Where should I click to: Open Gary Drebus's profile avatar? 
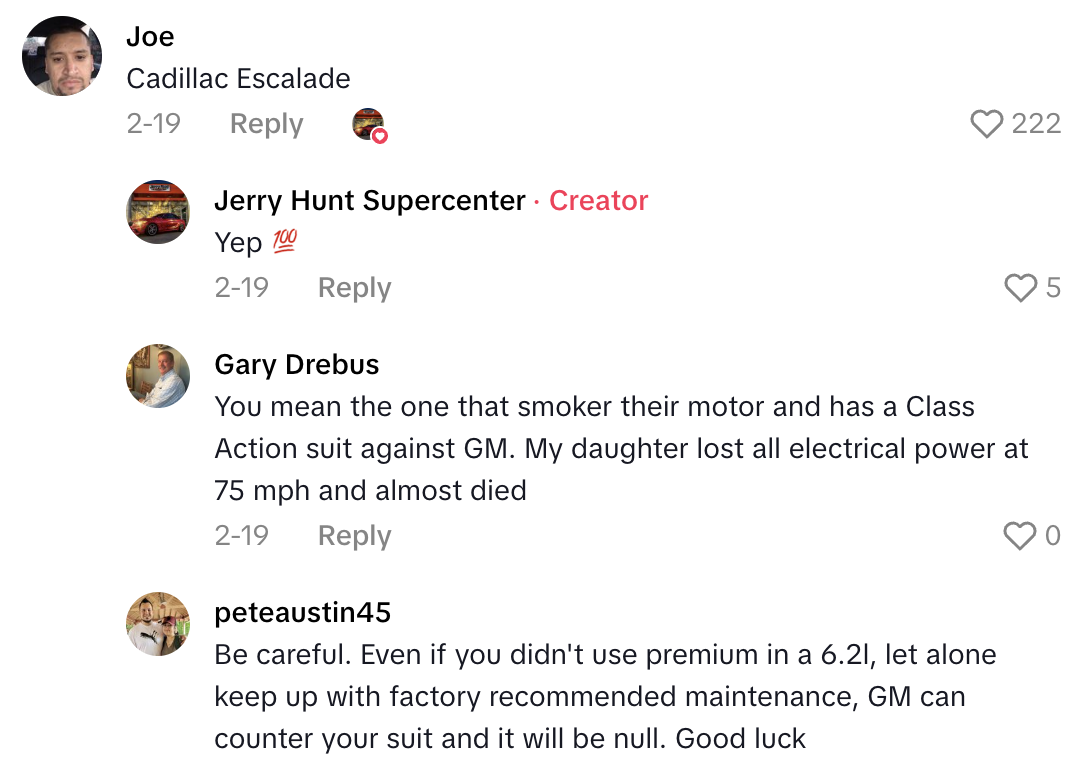click(157, 376)
